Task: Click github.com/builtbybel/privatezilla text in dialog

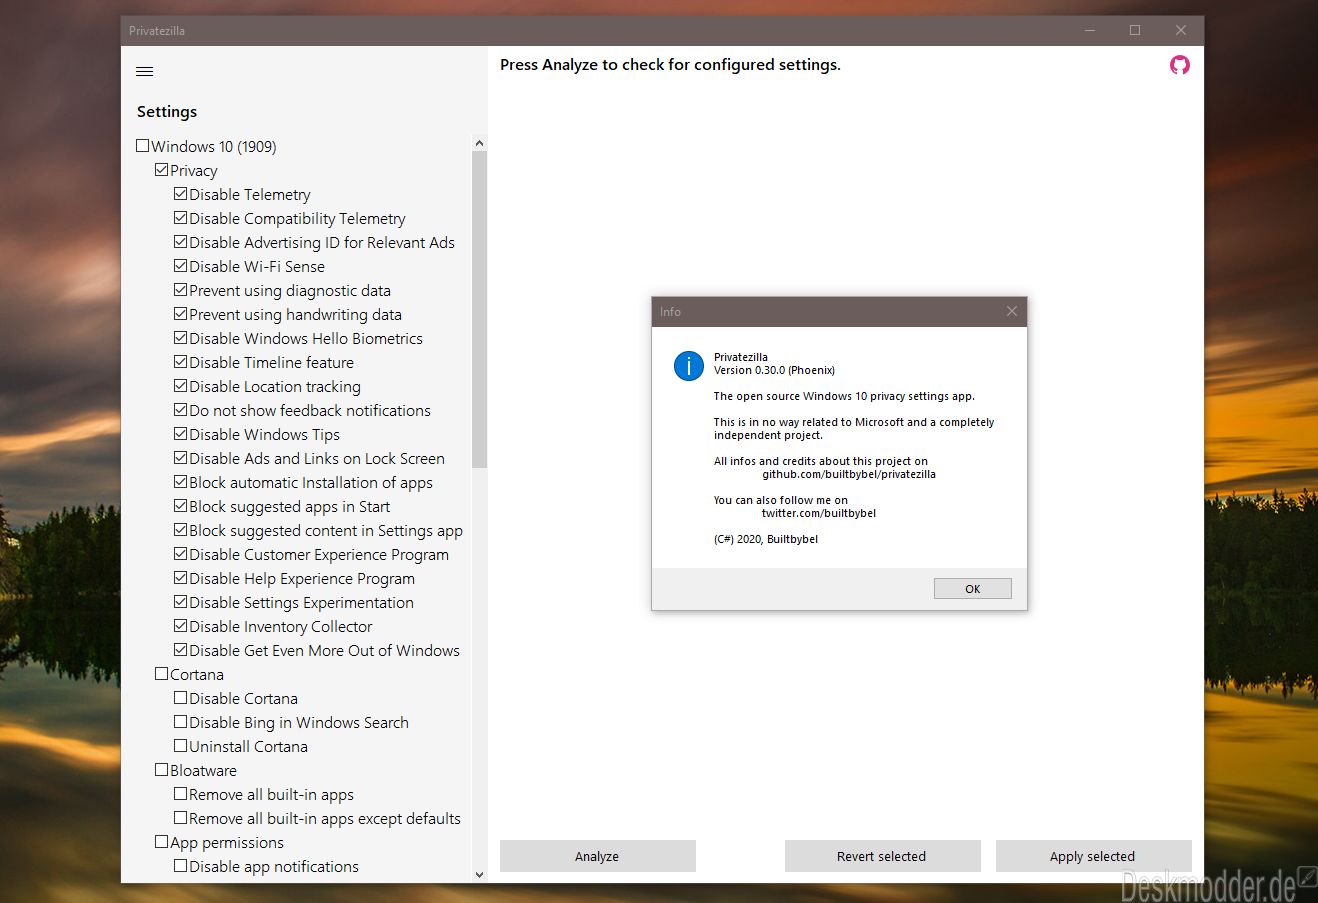Action: point(849,474)
